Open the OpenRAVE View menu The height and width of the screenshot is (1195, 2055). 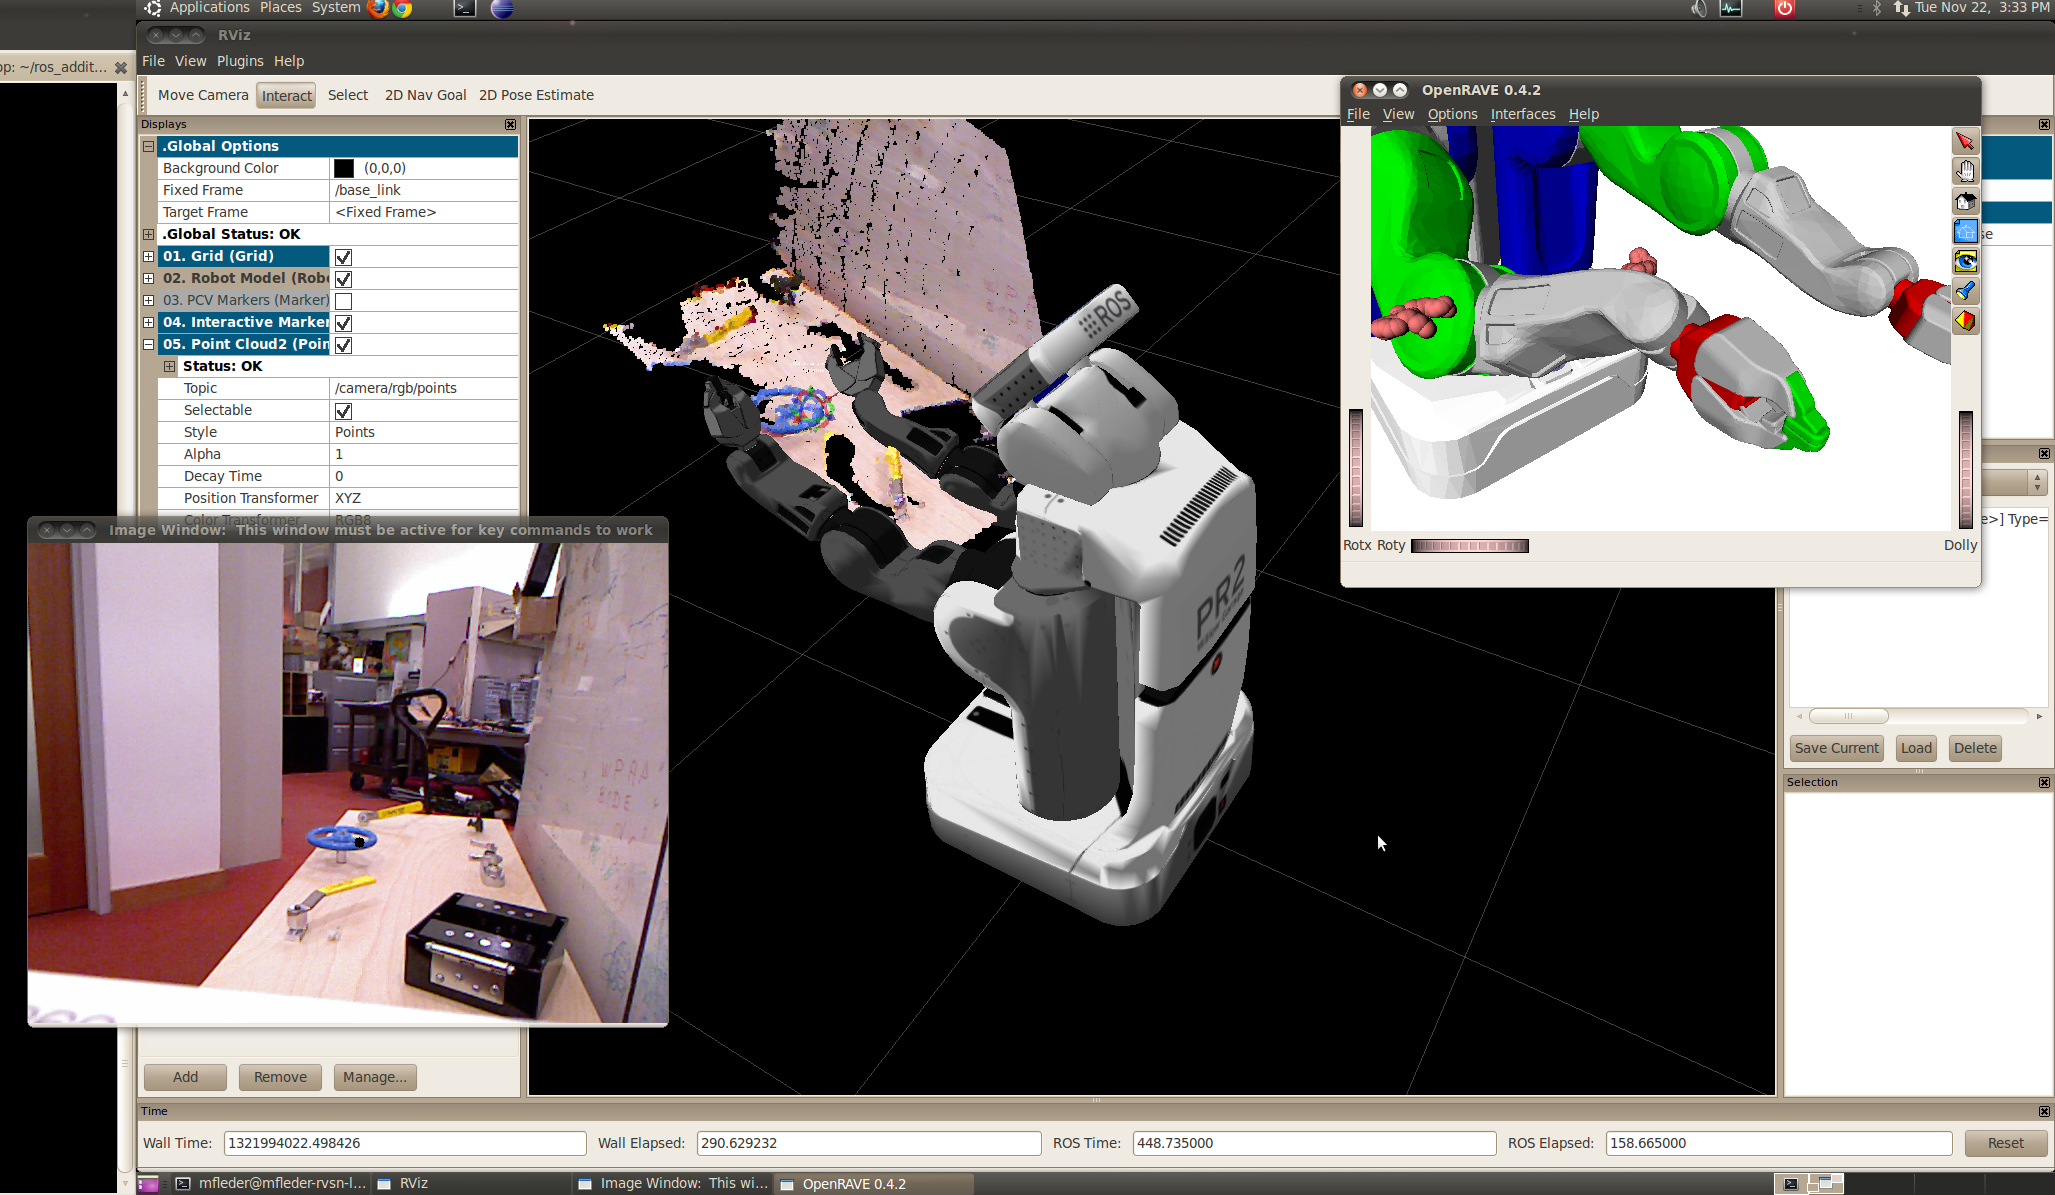pos(1398,114)
